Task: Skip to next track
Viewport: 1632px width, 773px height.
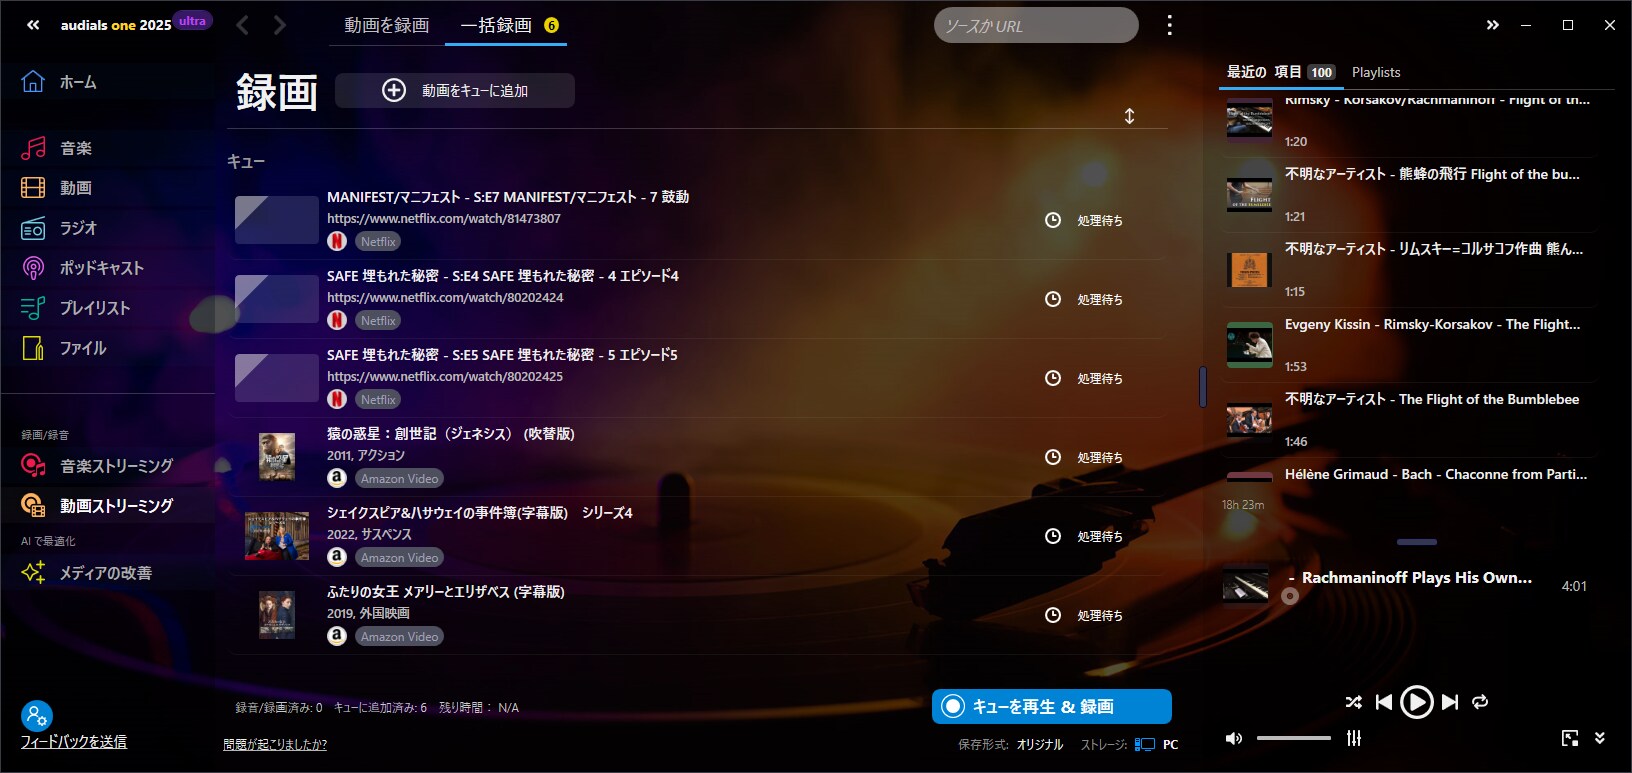Action: pos(1450,702)
